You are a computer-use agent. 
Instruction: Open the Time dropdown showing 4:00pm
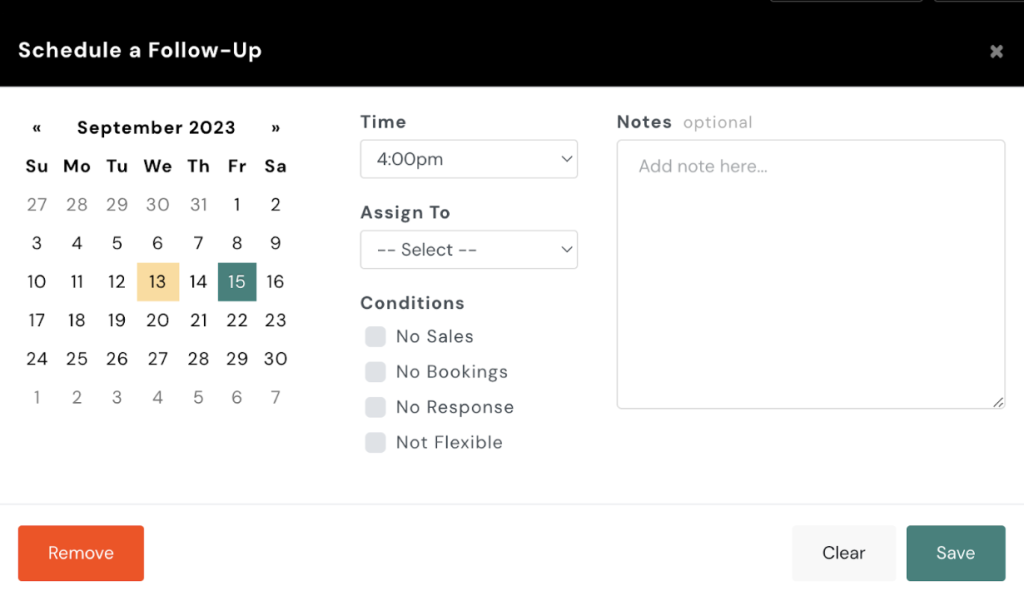[x=468, y=159]
